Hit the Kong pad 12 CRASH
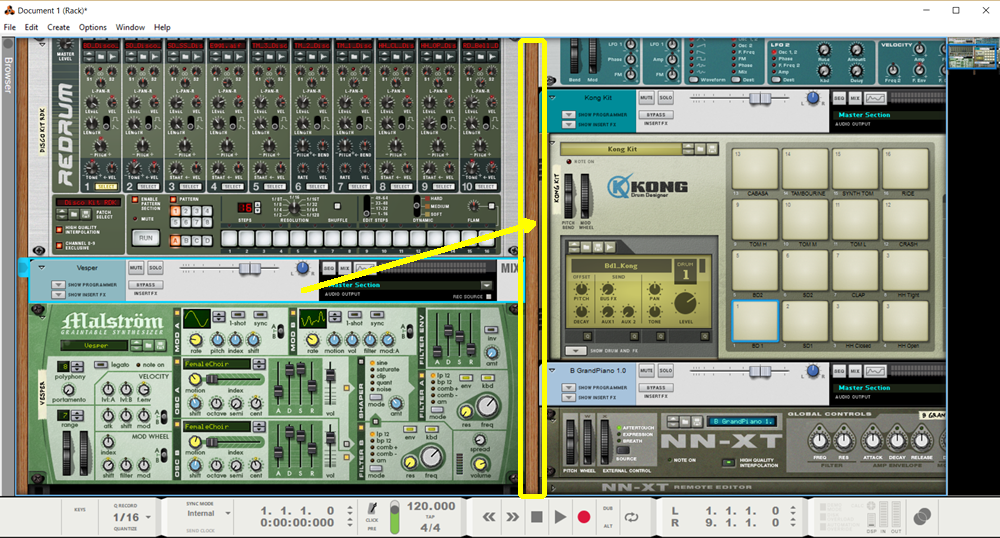Image resolution: width=1000 pixels, height=538 pixels. coord(906,219)
